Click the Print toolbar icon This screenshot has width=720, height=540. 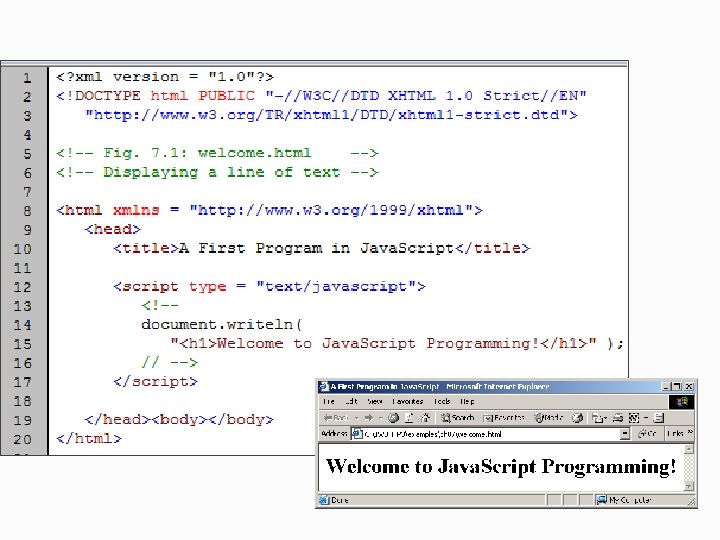pos(618,418)
